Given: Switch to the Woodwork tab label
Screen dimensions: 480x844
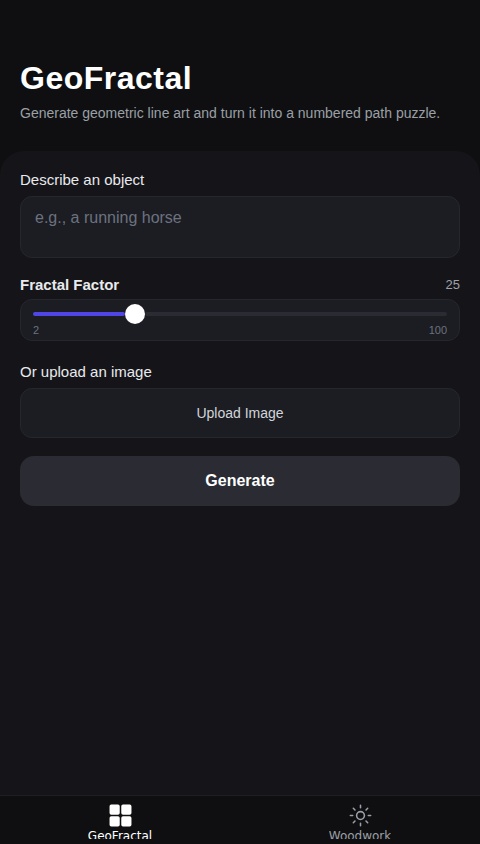Looking at the screenshot, I should (360, 836).
